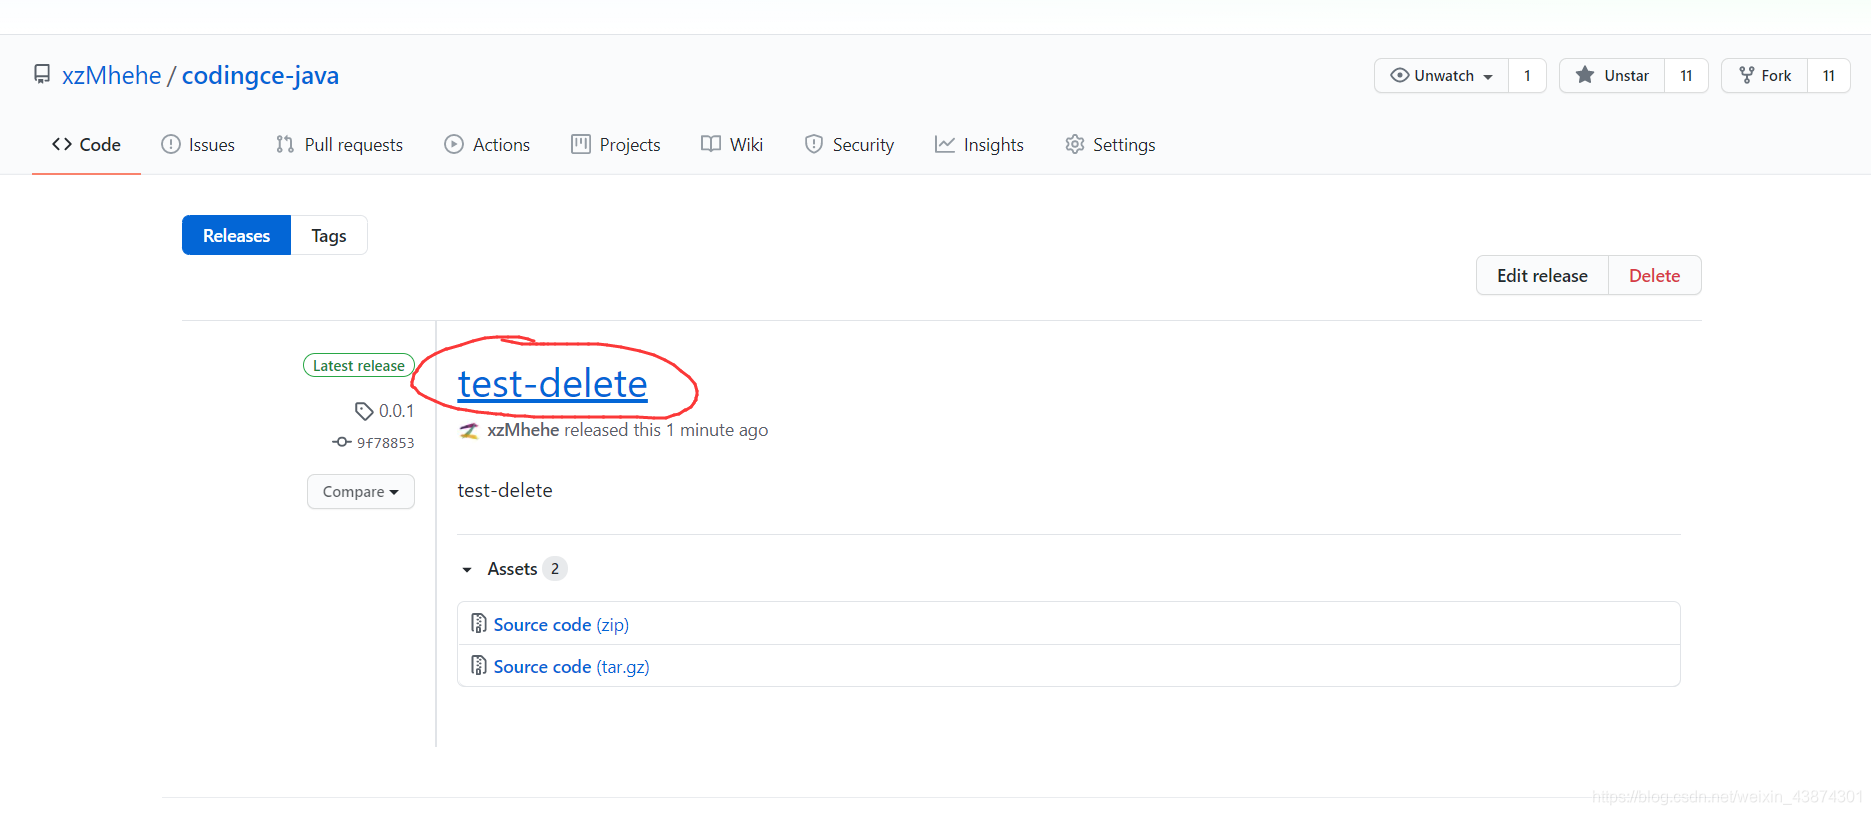The image size is (1871, 815).
Task: Collapse the Assets section
Action: click(512, 569)
